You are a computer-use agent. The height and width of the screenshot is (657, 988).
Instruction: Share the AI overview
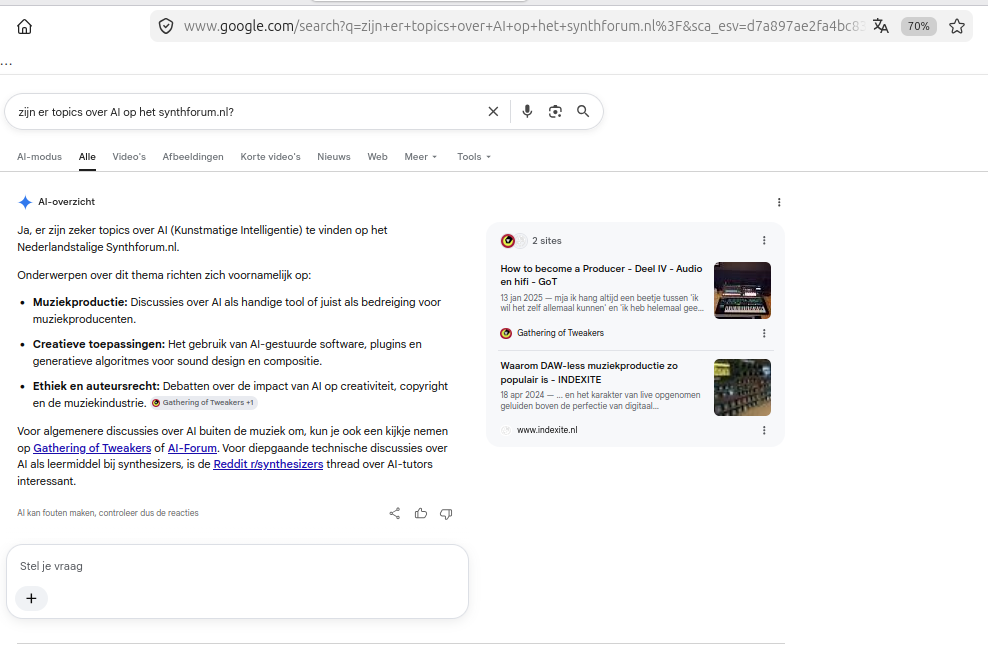(394, 513)
